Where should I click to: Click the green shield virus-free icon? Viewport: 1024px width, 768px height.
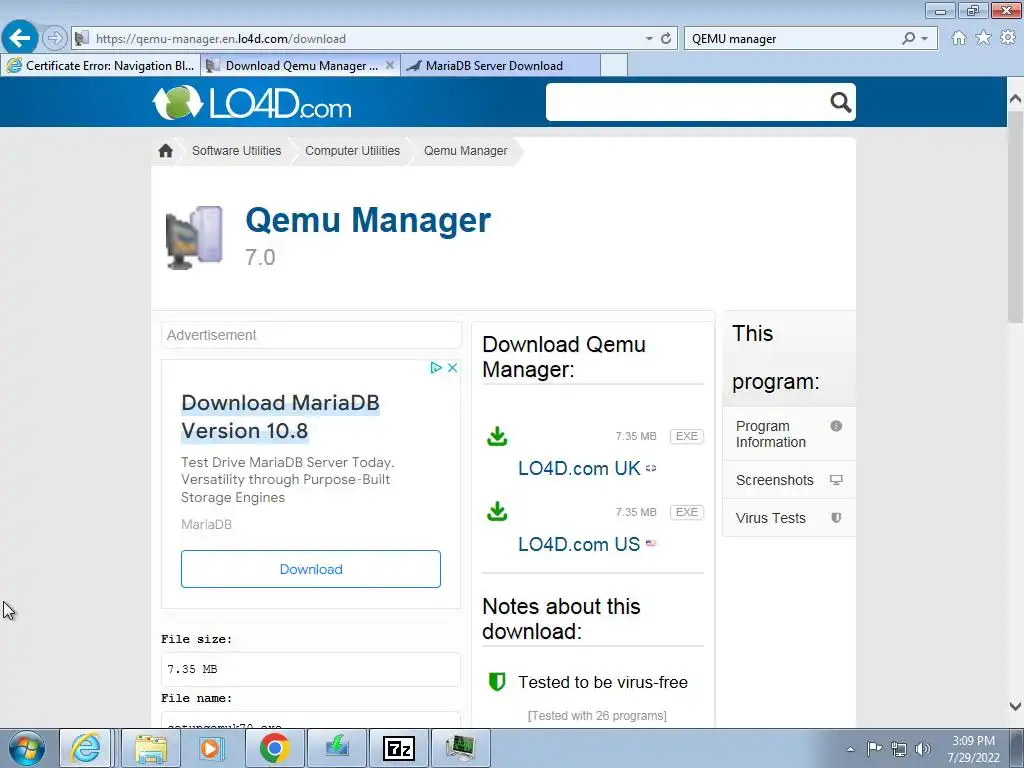497,682
